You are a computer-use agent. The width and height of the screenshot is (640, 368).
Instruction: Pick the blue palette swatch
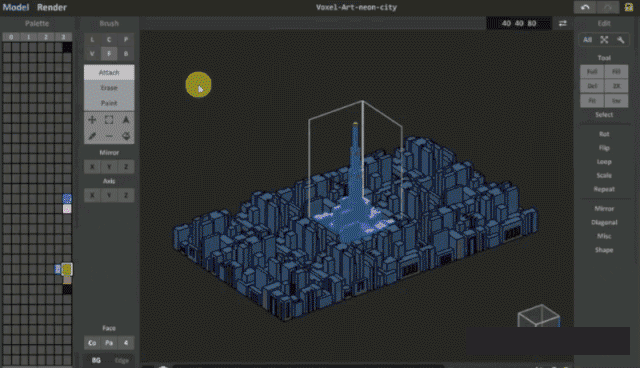coord(67,199)
